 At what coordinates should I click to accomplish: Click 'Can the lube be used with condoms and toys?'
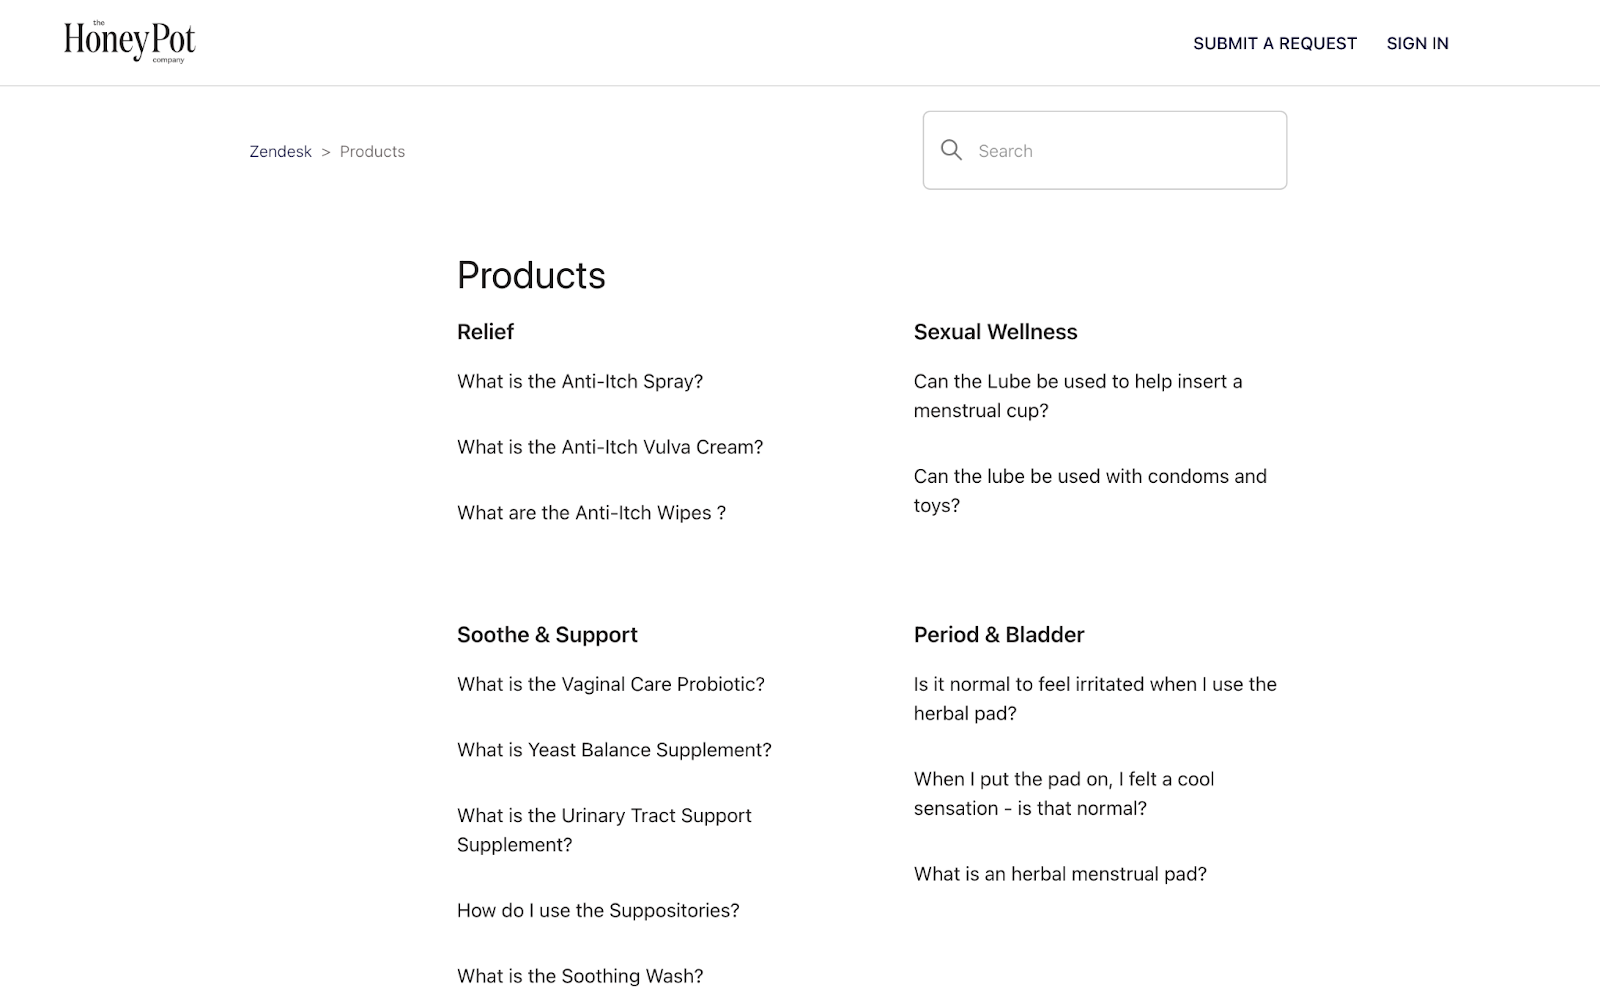(1090, 490)
